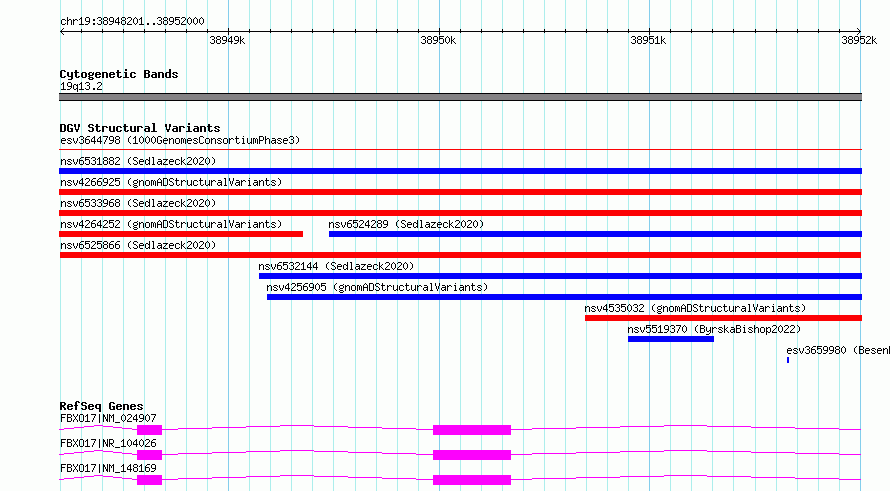
Task: Click the nsv6531882 Sedlazeck2020 blue variant bar
Action: click(460, 171)
